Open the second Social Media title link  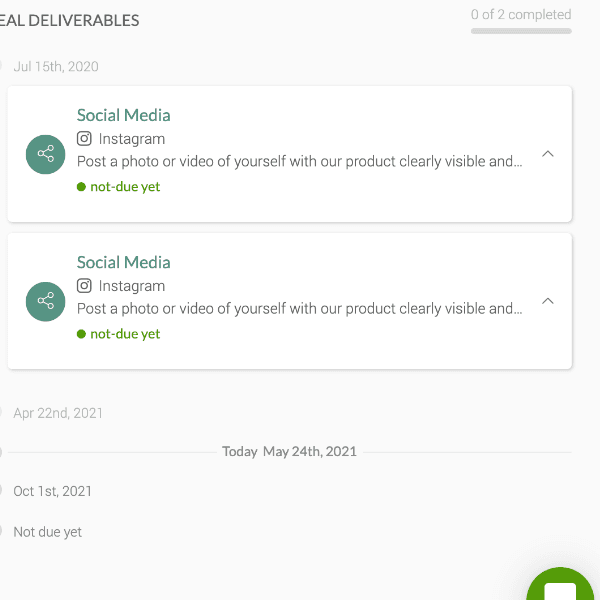point(124,262)
